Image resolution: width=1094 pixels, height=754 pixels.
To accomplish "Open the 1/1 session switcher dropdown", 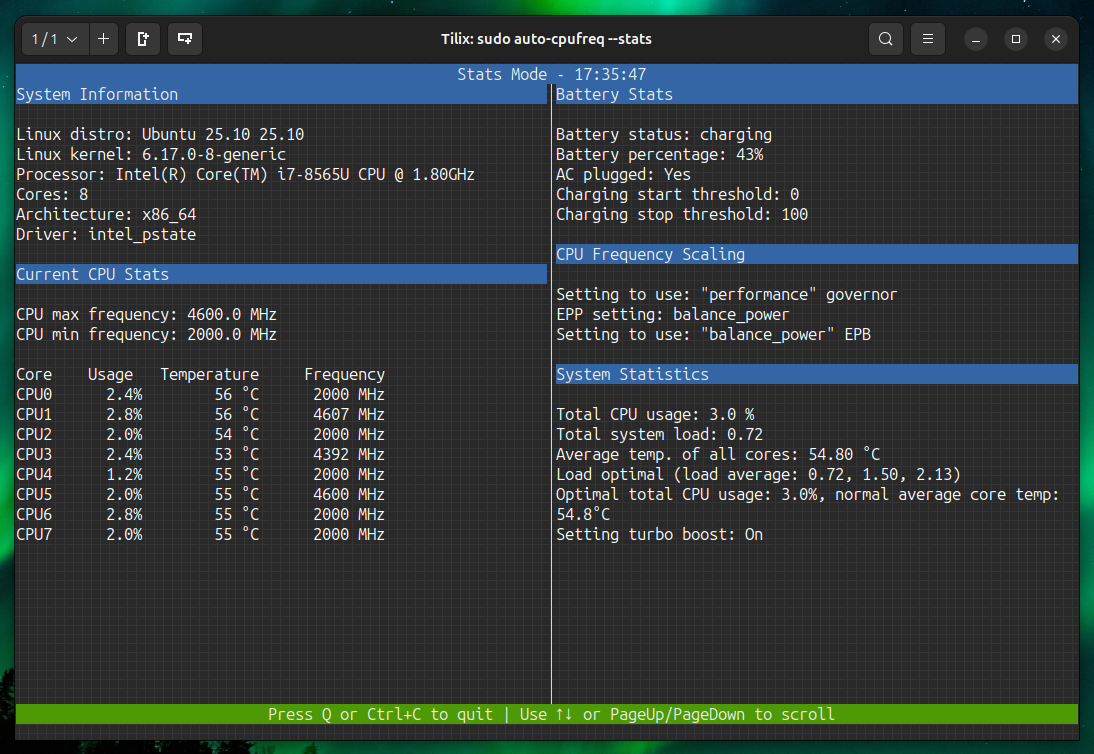I will (x=55, y=39).
